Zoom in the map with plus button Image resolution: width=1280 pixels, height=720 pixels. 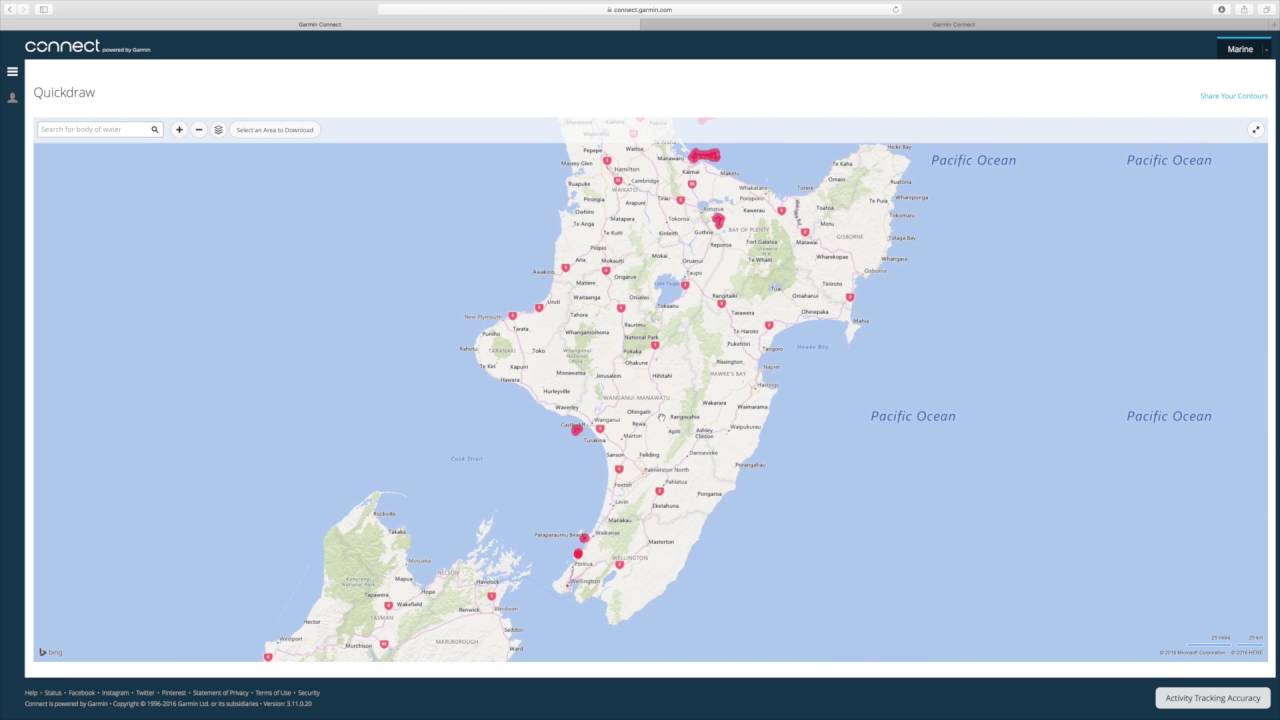(x=179, y=130)
